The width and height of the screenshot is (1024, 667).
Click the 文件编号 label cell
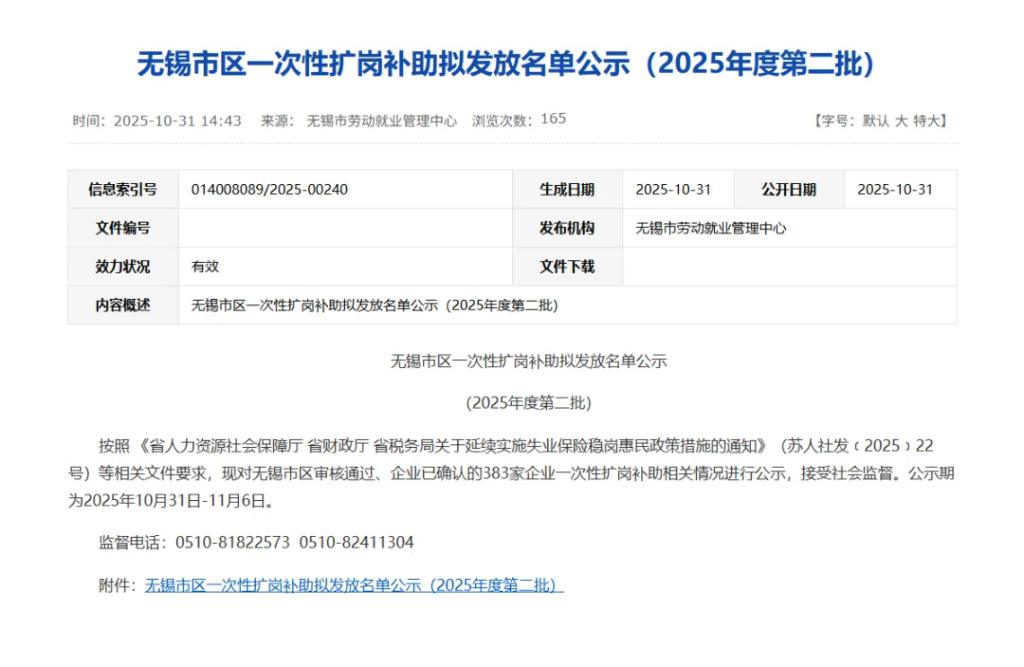[123, 228]
